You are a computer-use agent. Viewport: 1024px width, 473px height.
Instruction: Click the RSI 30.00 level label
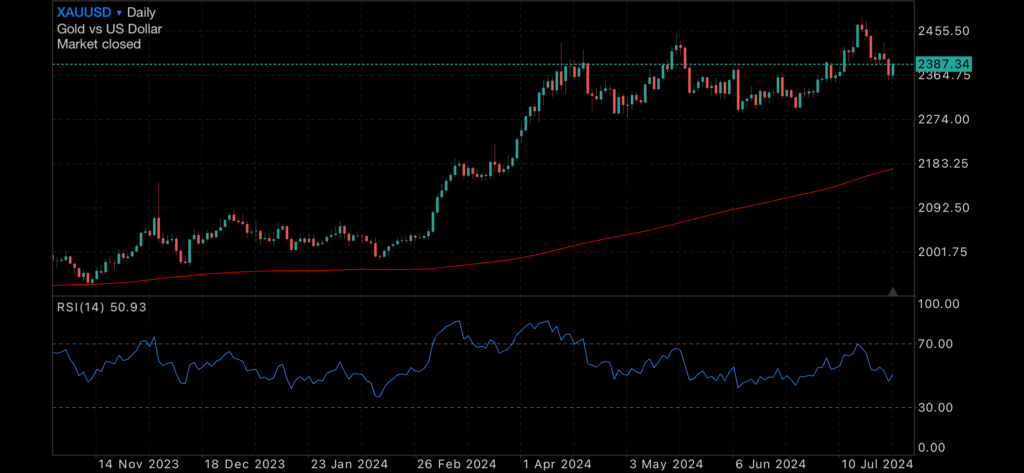(936, 408)
